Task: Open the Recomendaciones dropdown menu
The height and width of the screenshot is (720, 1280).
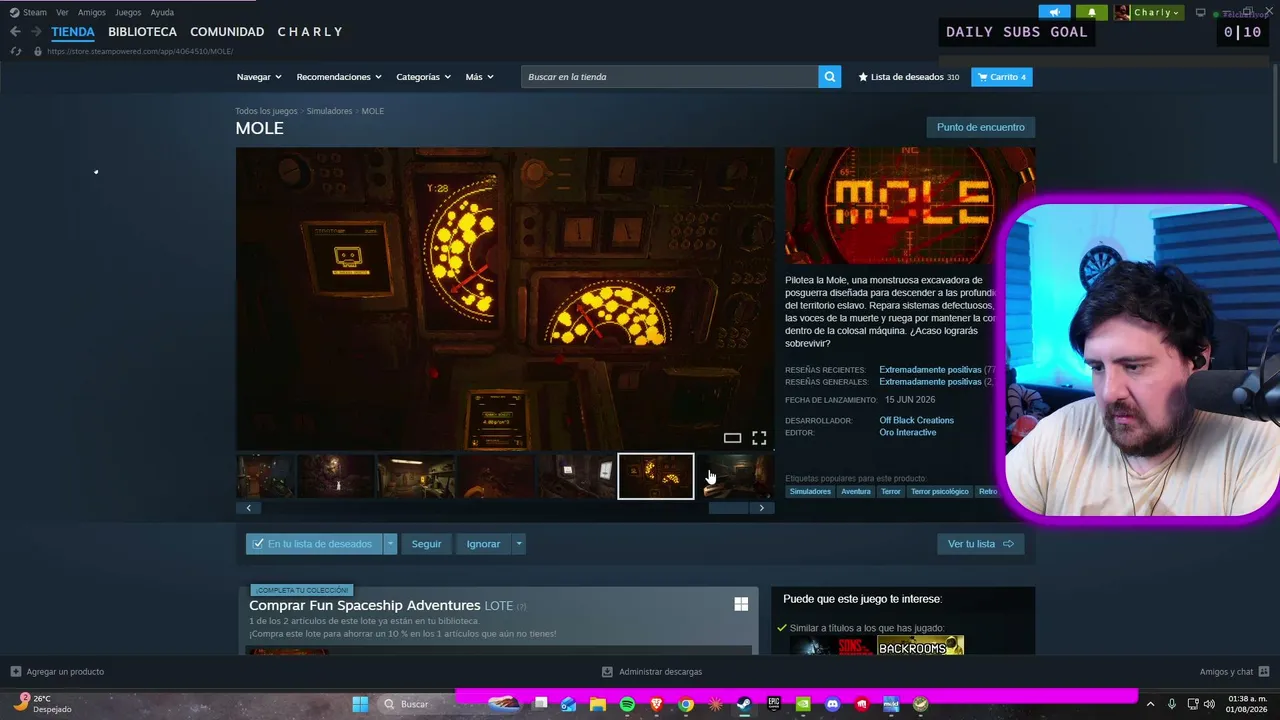Action: 339,77
